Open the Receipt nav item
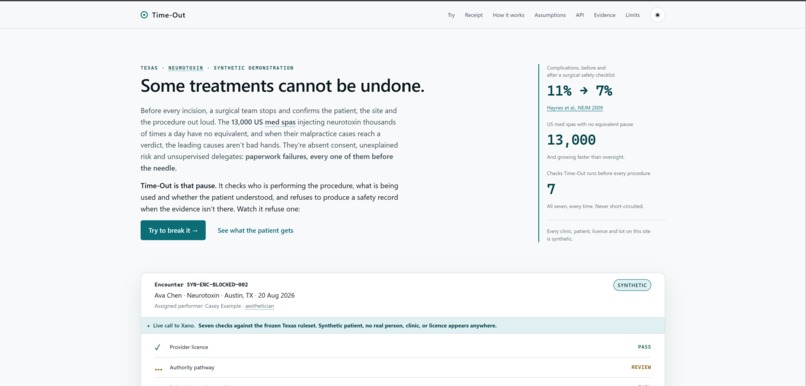This screenshot has width=806, height=386. (473, 15)
